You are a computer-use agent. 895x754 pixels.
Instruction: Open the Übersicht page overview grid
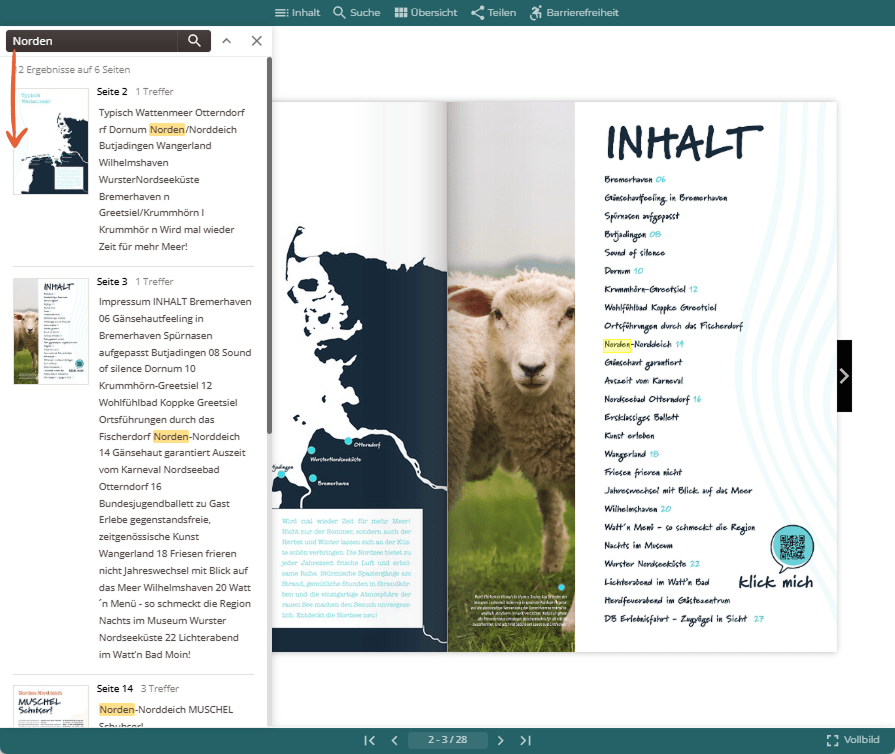426,13
